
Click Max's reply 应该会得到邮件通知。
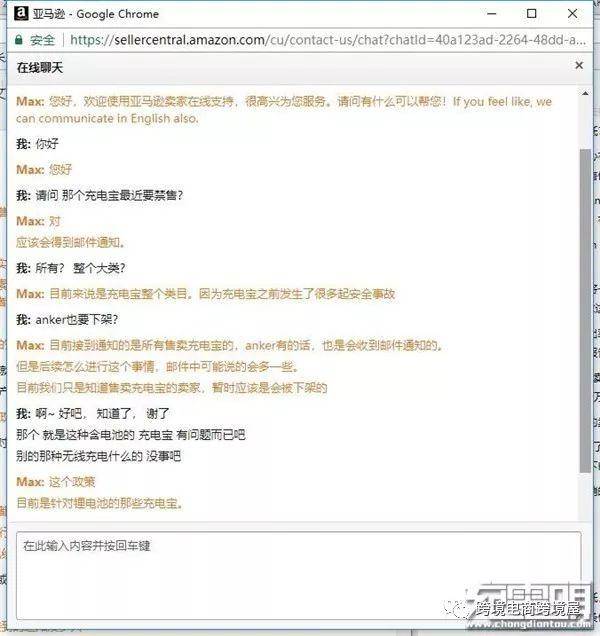click(x=71, y=243)
